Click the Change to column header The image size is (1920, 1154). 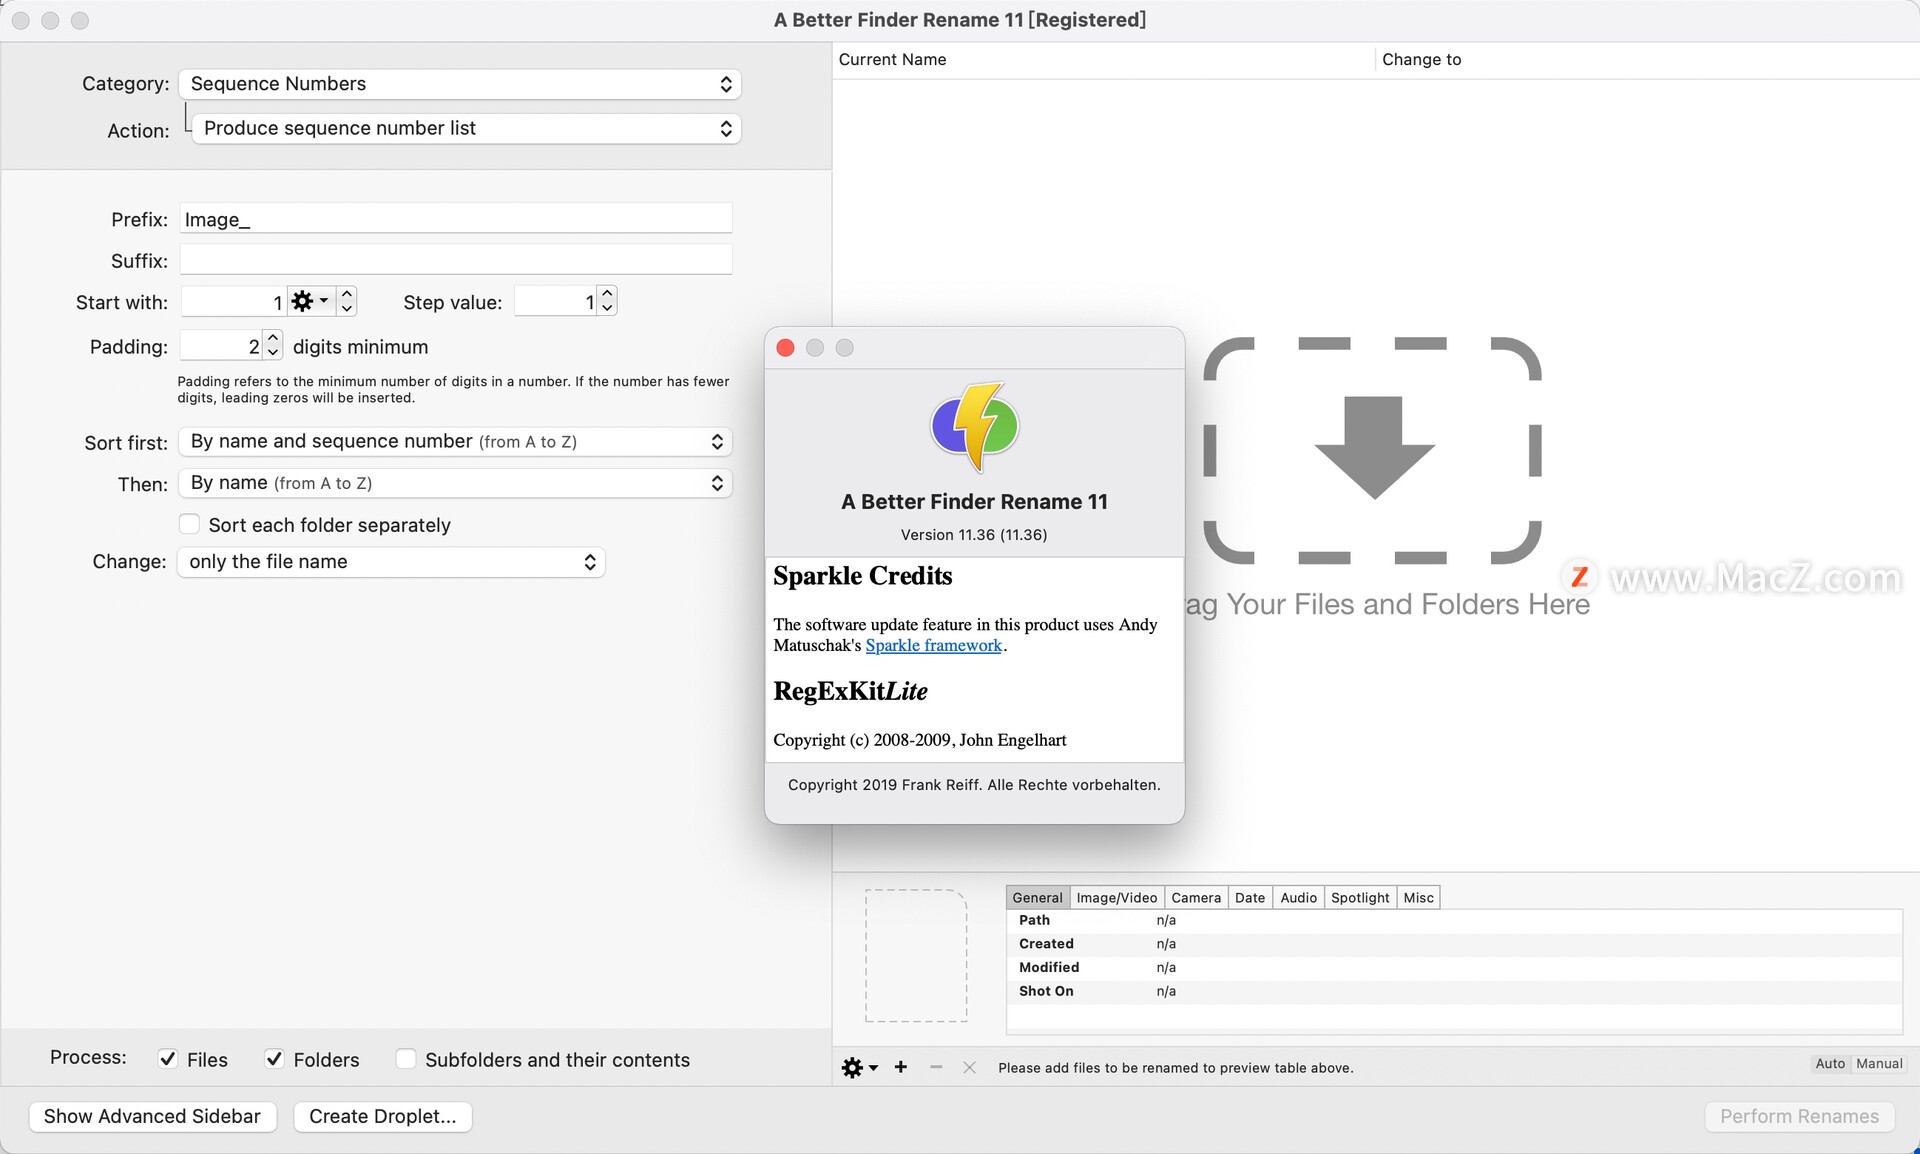(x=1647, y=60)
